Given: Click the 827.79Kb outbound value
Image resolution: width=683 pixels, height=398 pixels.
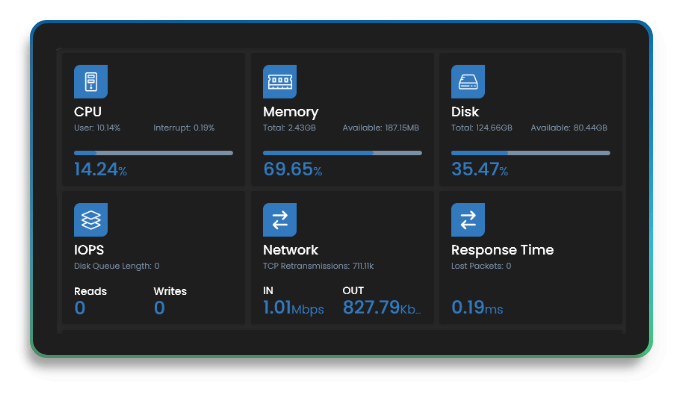Looking at the screenshot, I should click(x=382, y=308).
